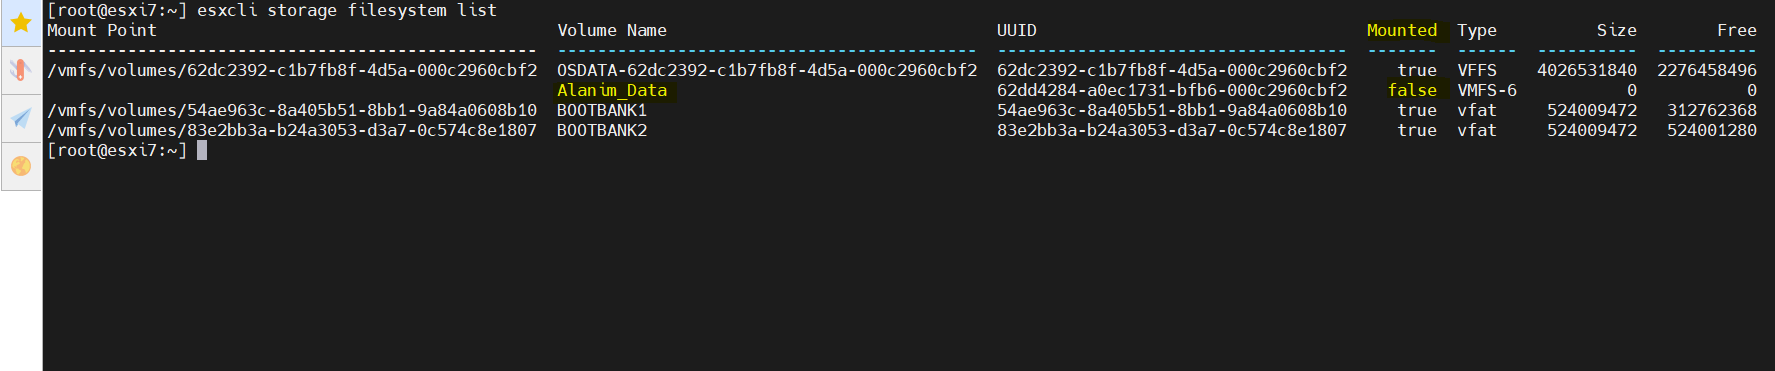Click the VFFS type entry

(x=1477, y=70)
